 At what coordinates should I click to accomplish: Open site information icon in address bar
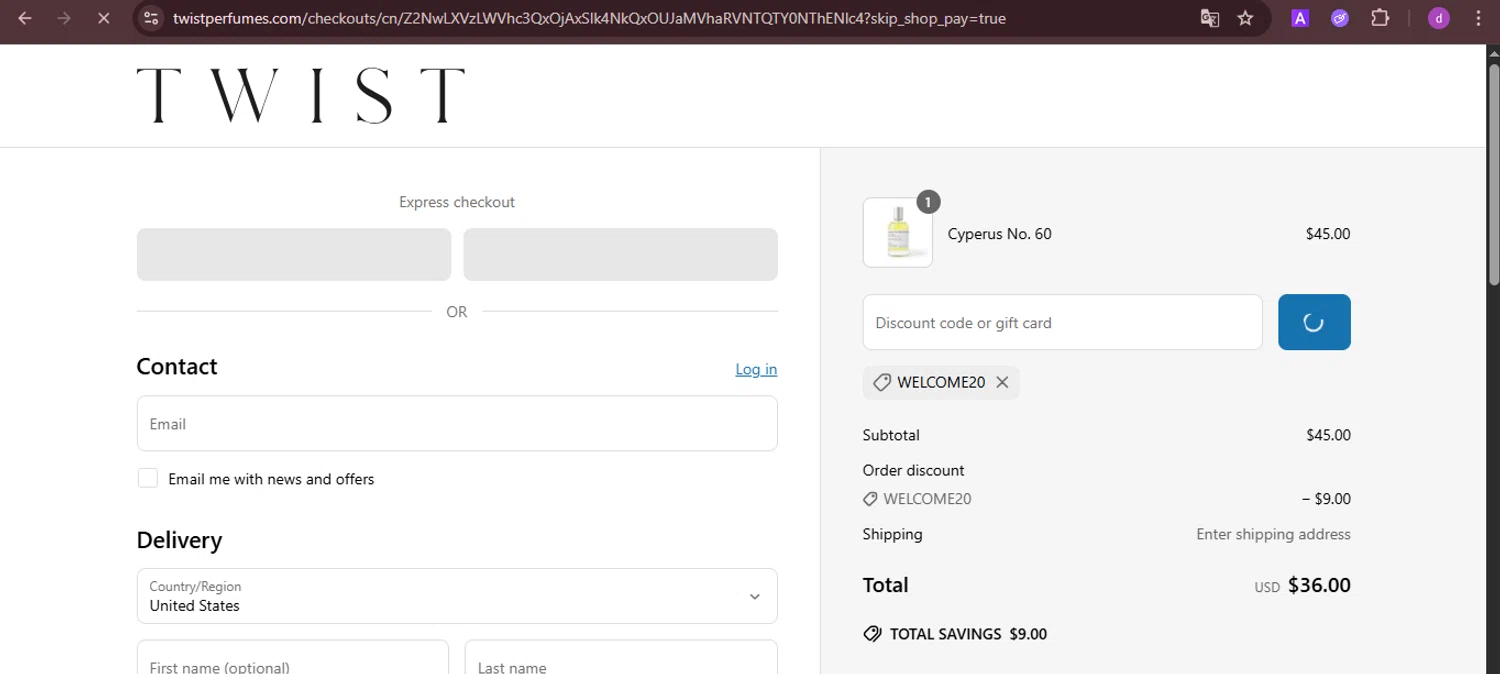[150, 18]
